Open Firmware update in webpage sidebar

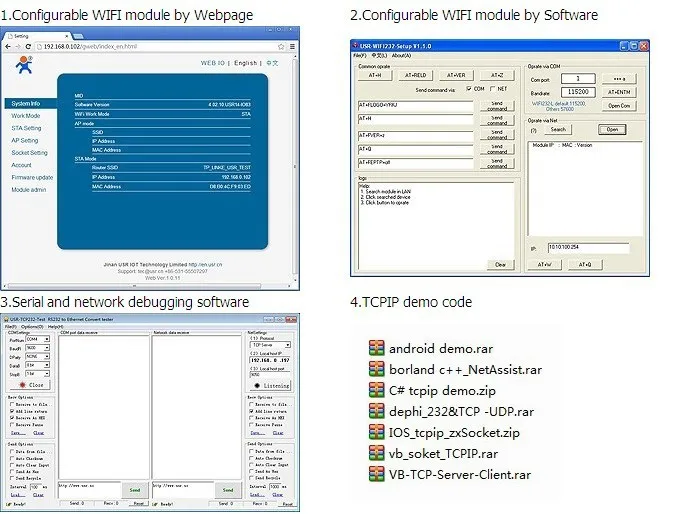tap(32, 177)
